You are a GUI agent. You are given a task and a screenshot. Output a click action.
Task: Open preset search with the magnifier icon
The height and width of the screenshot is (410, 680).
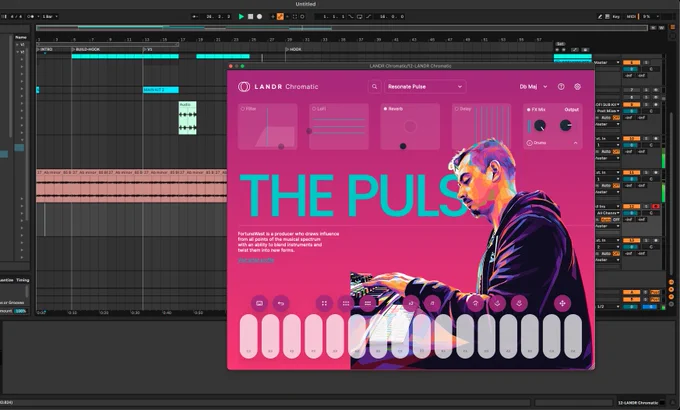(x=374, y=87)
